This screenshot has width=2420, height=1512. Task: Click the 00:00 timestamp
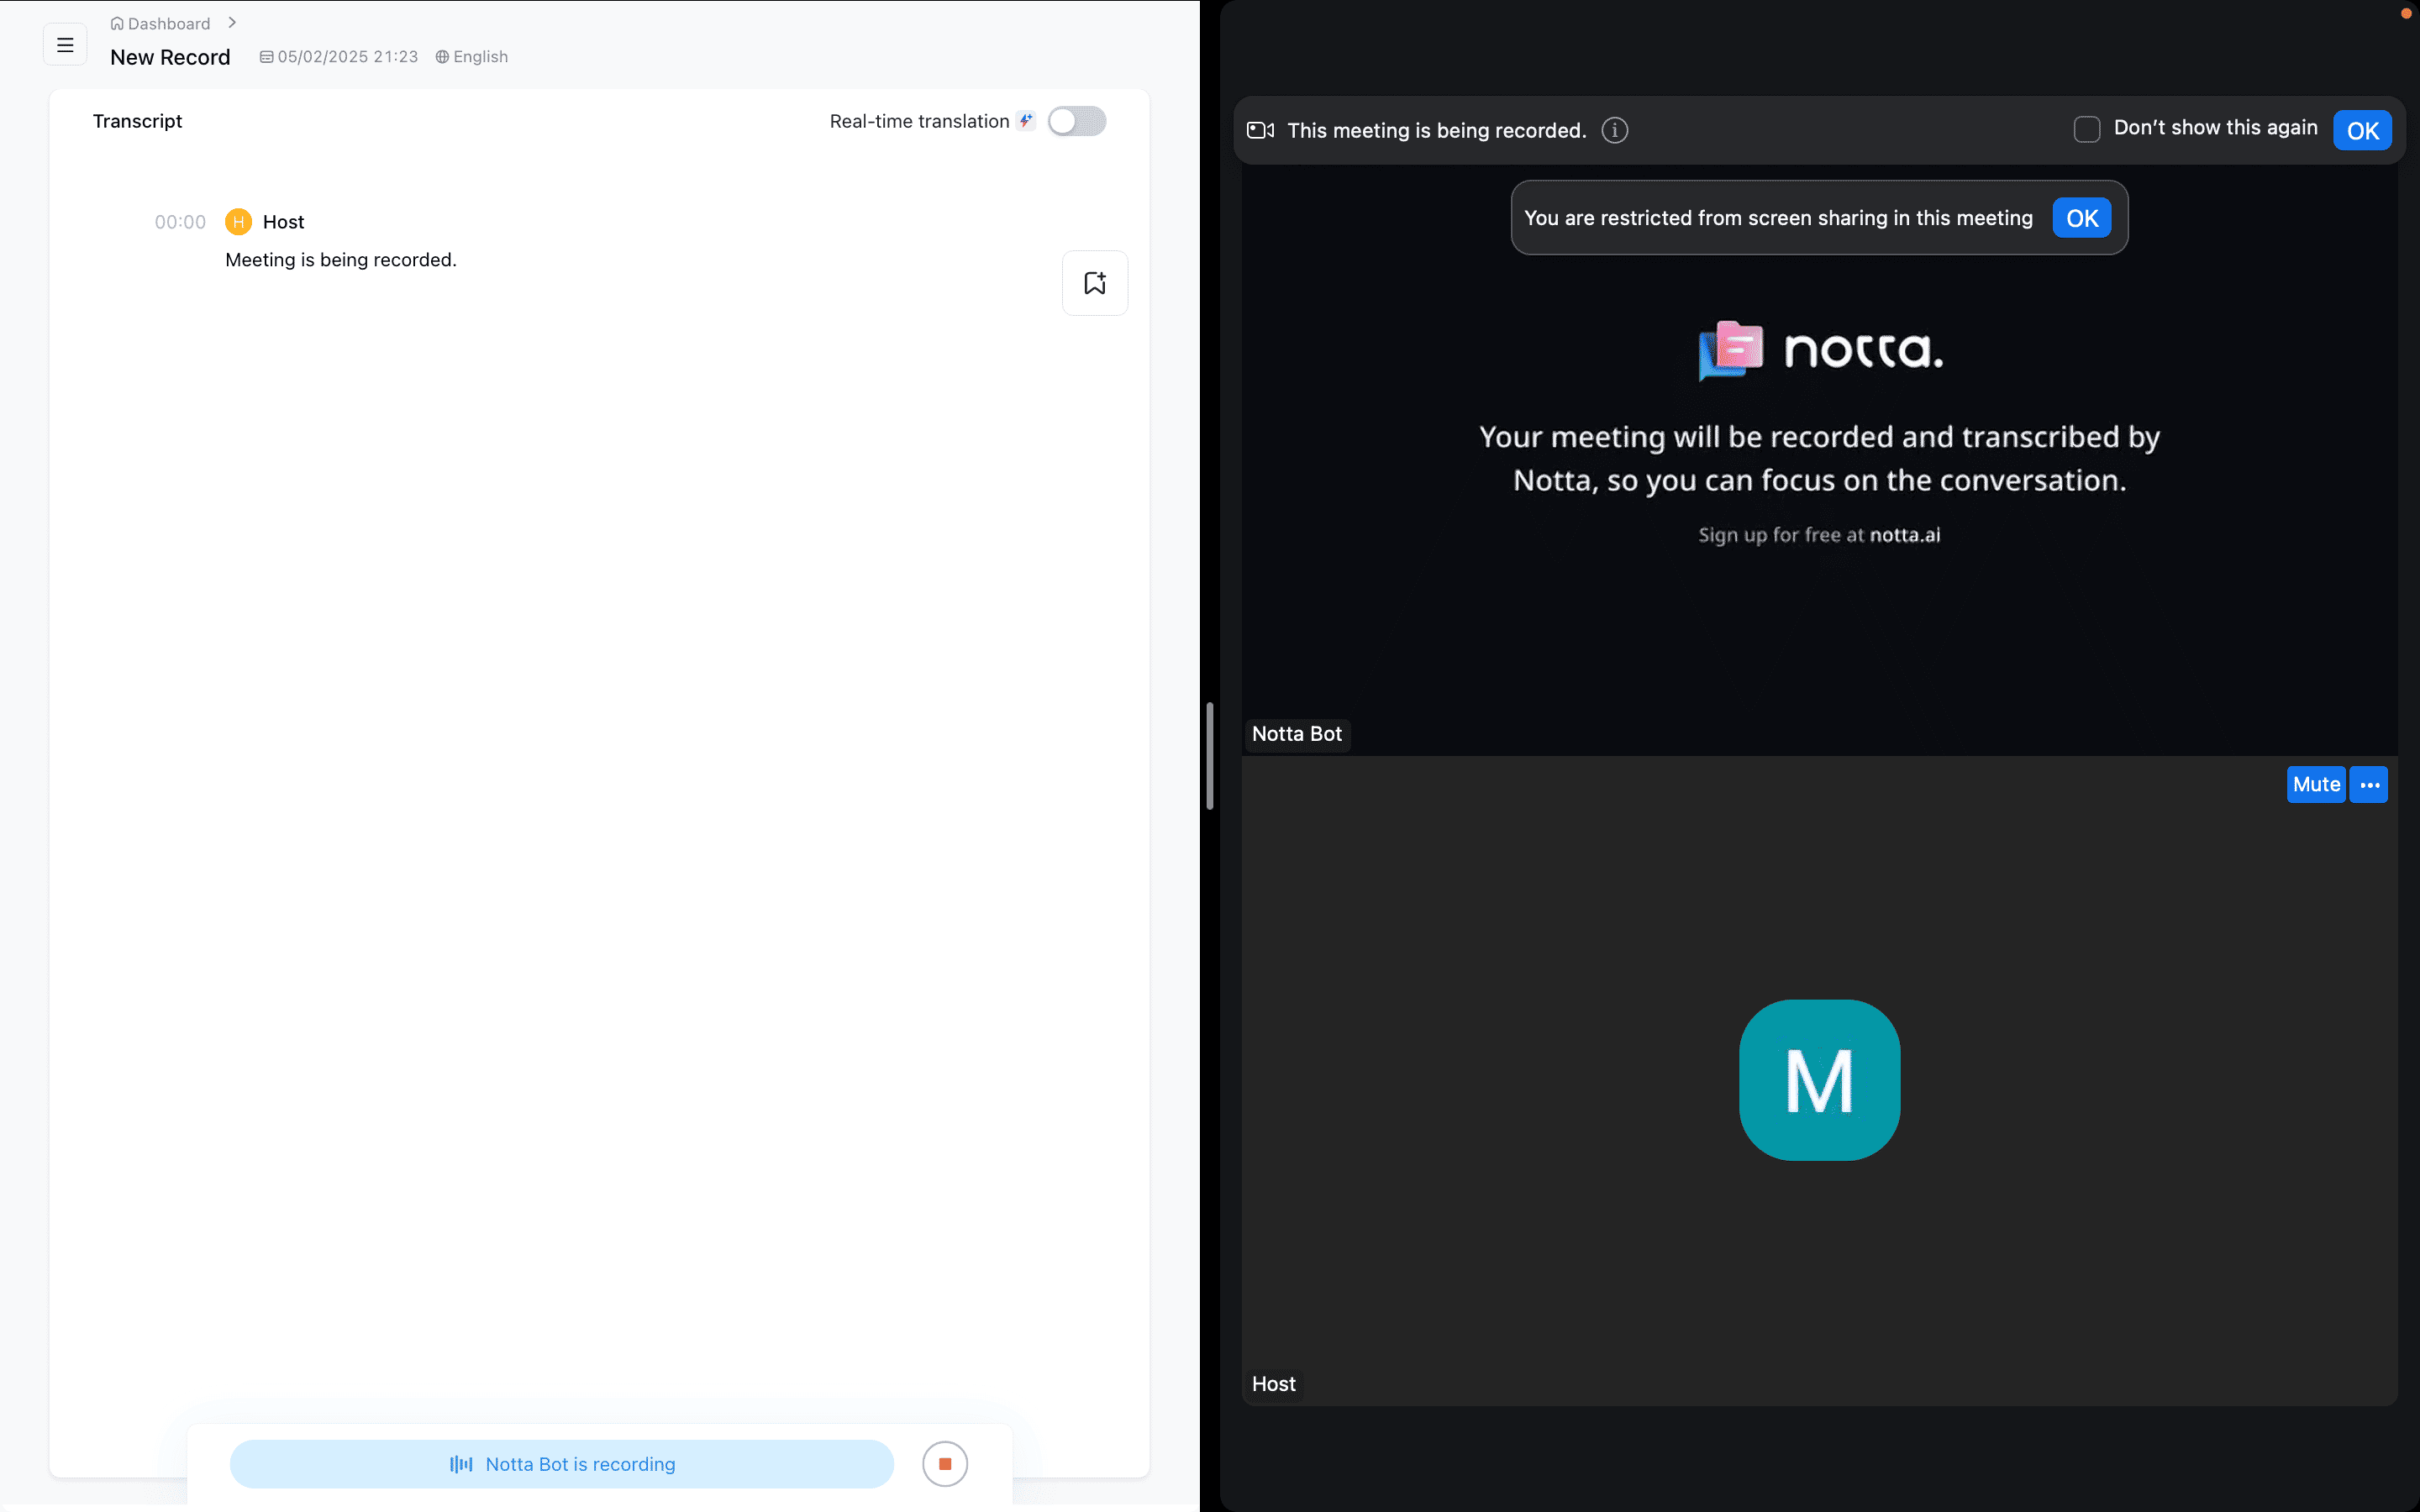(x=180, y=222)
